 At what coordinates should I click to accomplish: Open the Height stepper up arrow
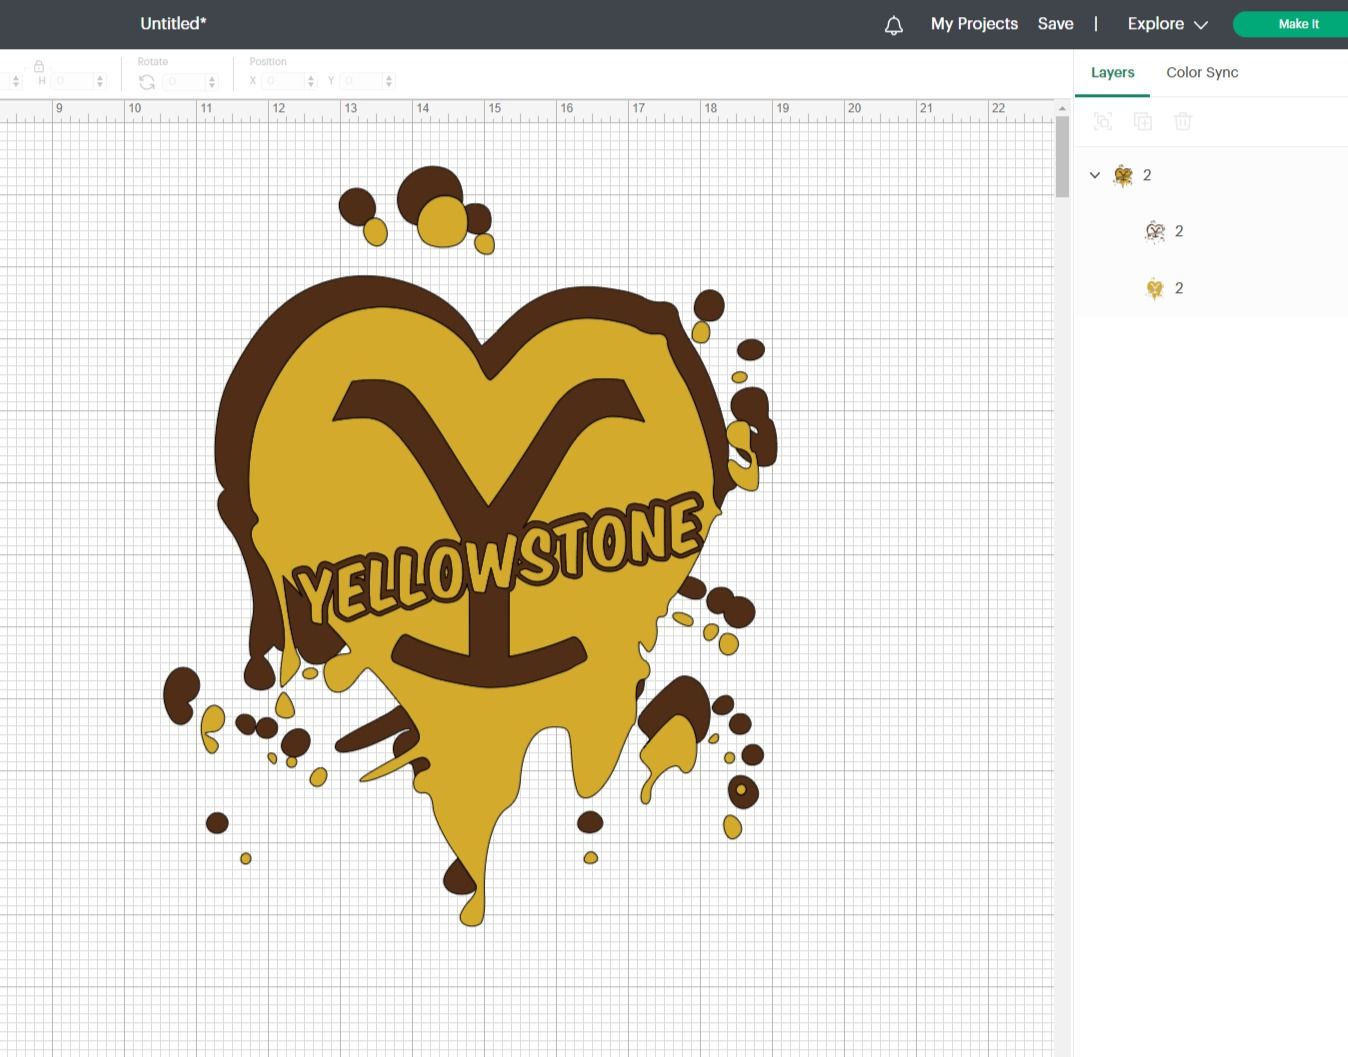click(99, 77)
